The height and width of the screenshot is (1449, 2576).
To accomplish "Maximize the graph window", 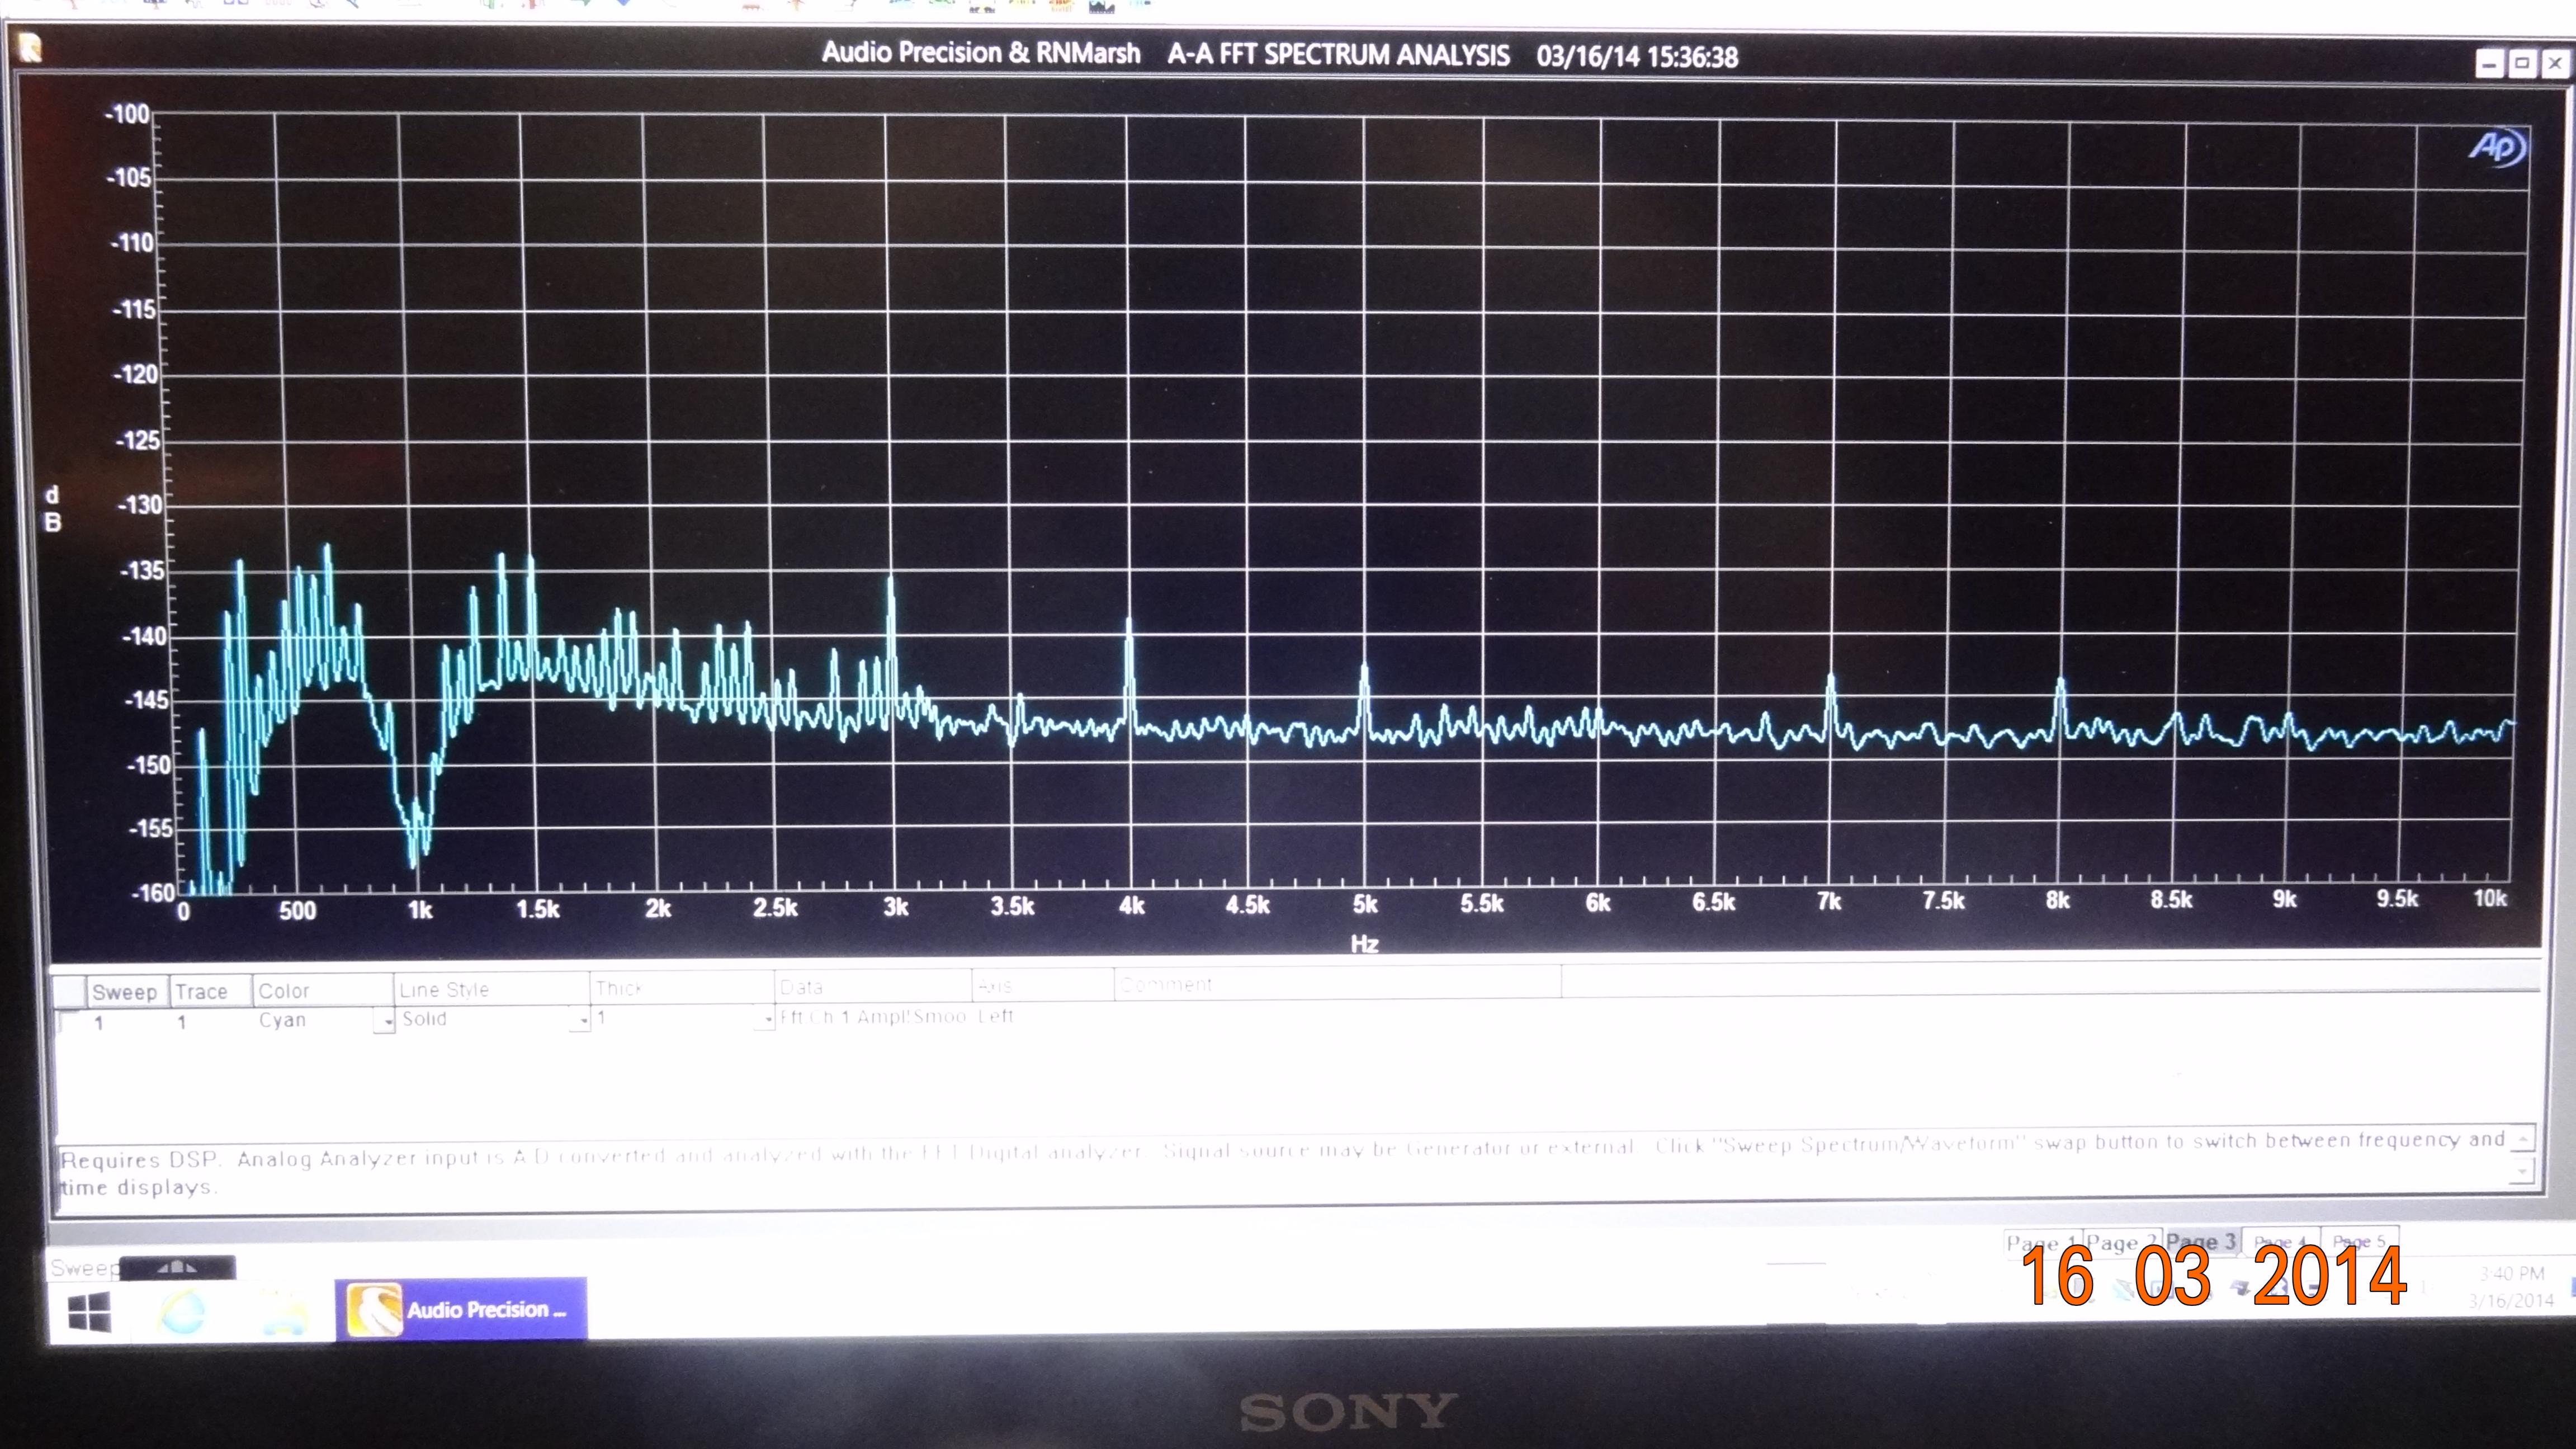I will pos(2522,64).
